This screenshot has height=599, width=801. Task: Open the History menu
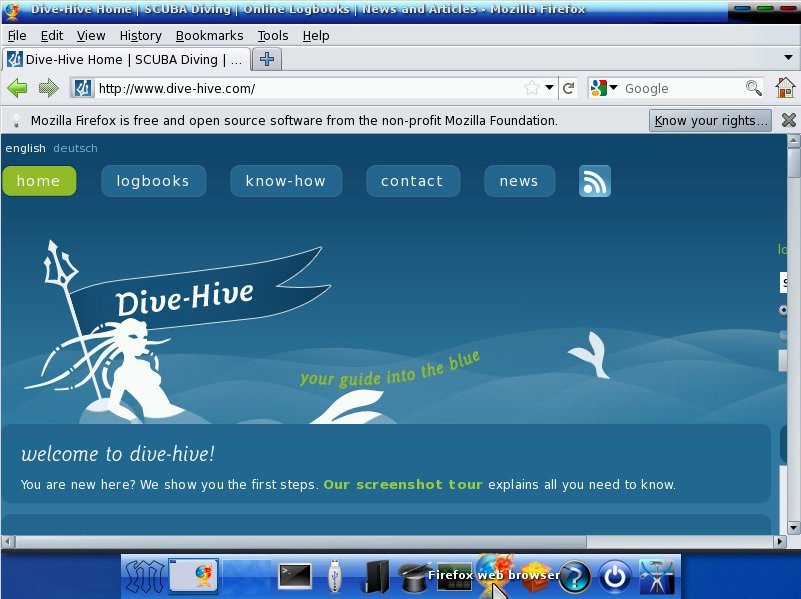point(140,36)
